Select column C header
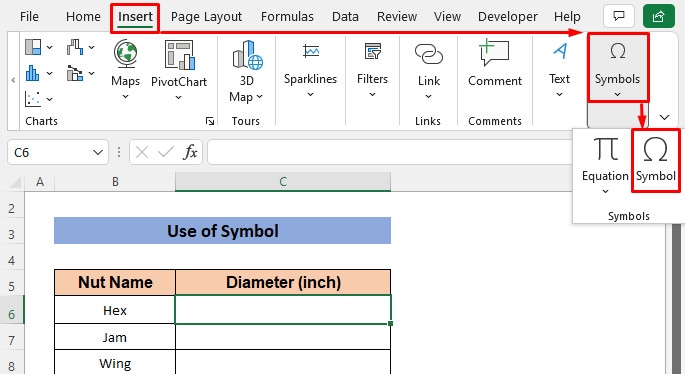The height and width of the screenshot is (374, 685). click(283, 182)
